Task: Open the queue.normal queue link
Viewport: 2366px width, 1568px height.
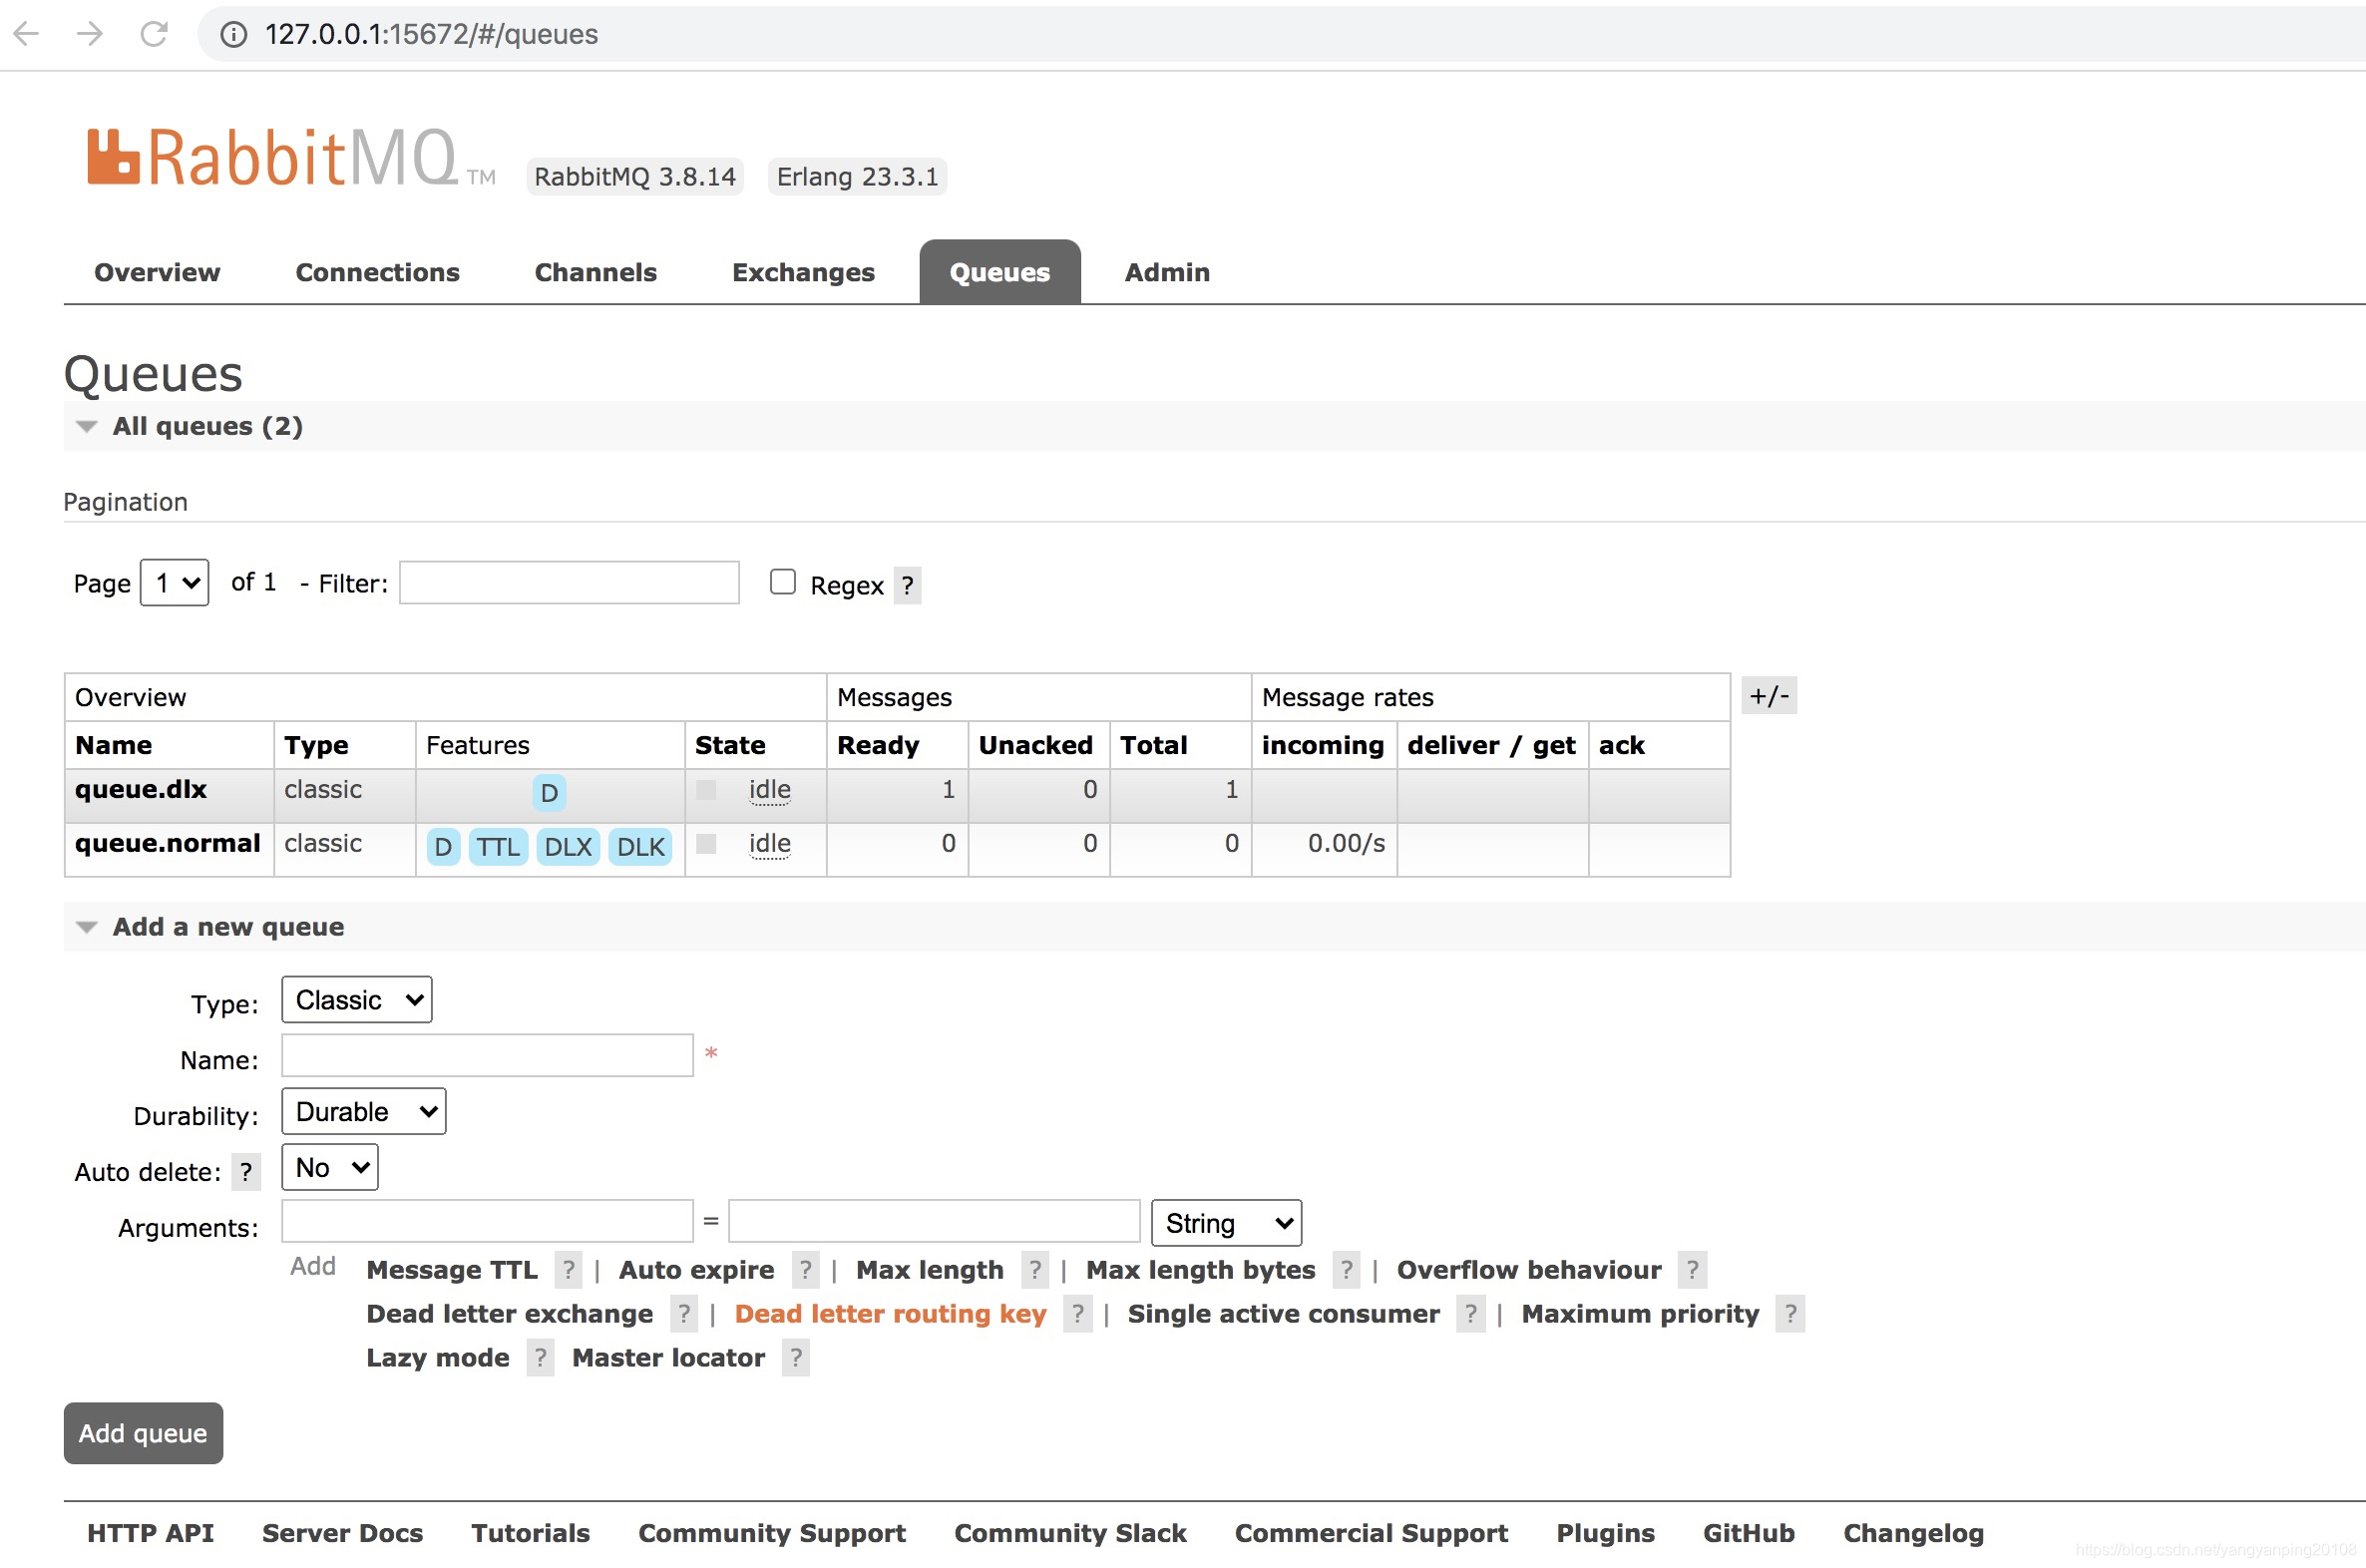Action: tap(167, 843)
